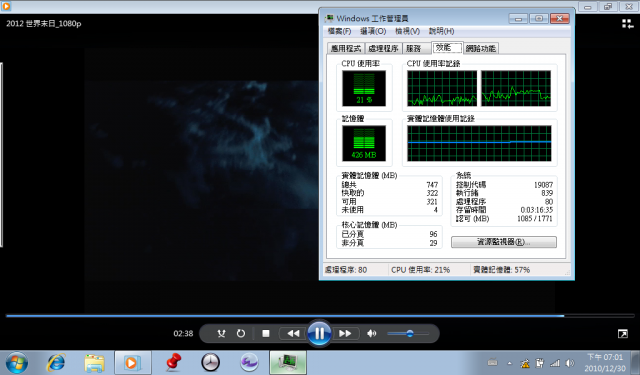Viewport: 640px width, 375px height.
Task: Stop the video playback
Action: [266, 333]
